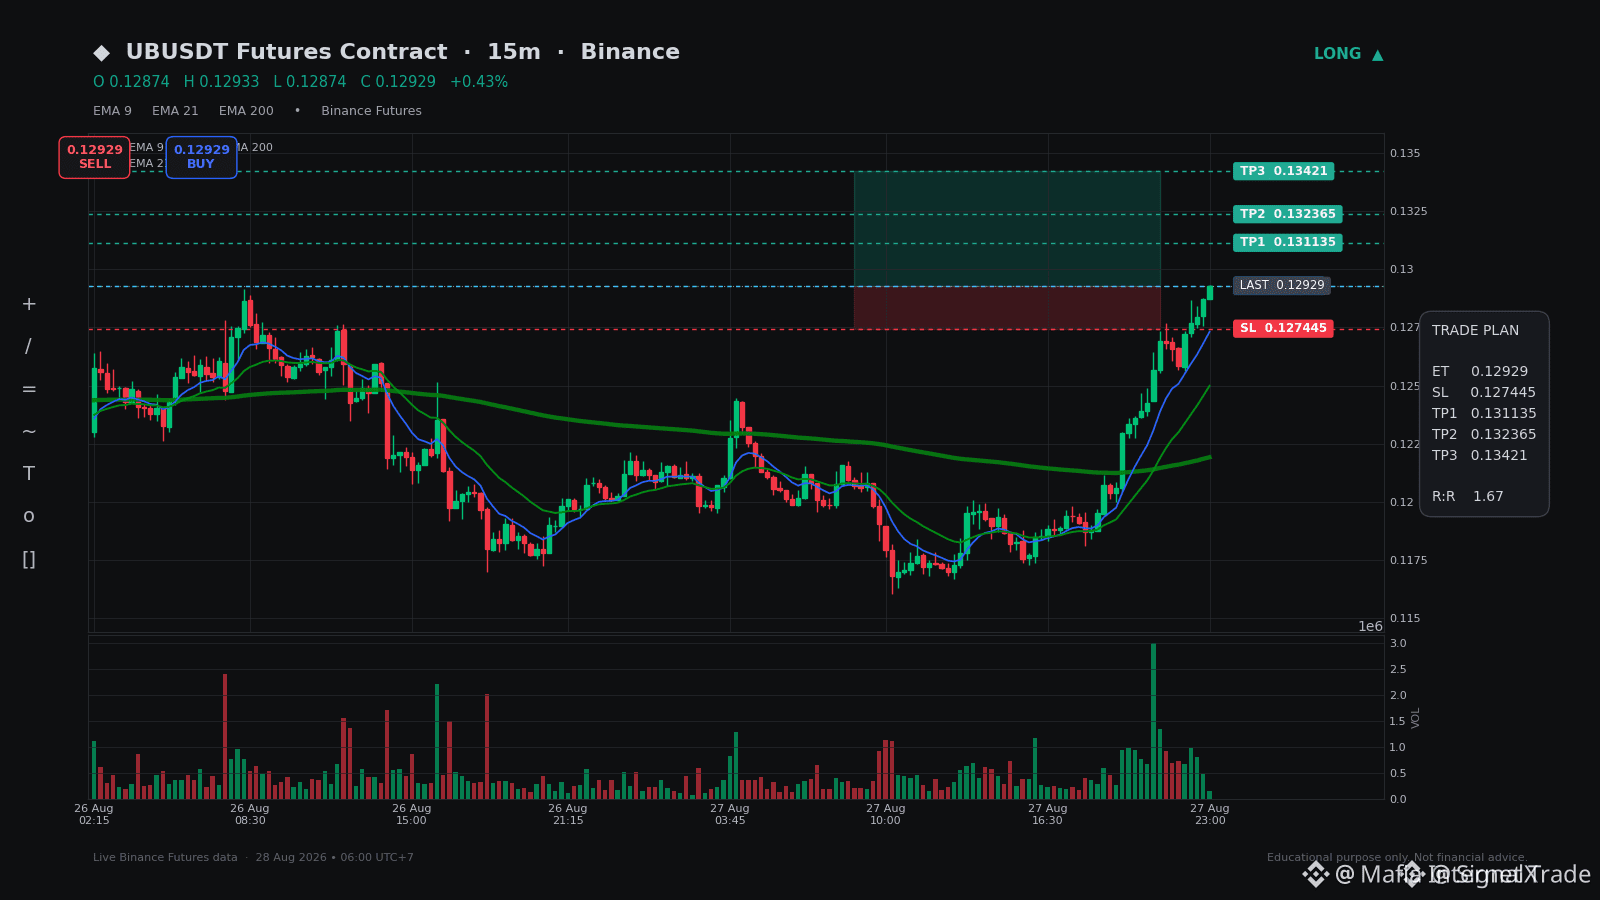Click the '1.5' volume axis label

pyautogui.click(x=1398, y=721)
